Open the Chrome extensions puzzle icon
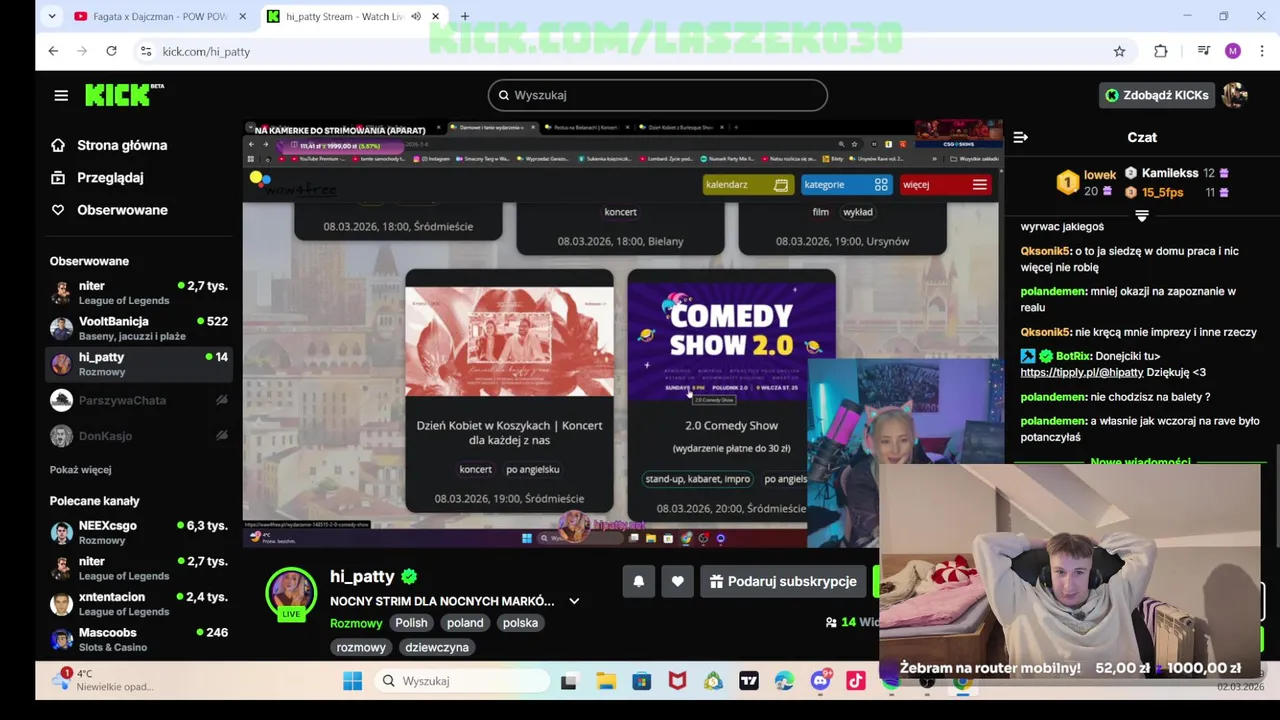 1160,51
